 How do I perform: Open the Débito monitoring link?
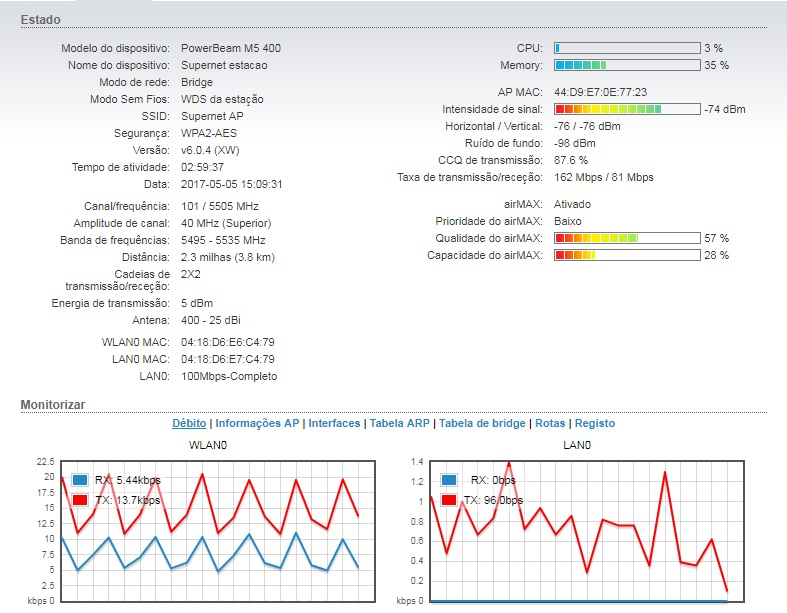pos(190,423)
